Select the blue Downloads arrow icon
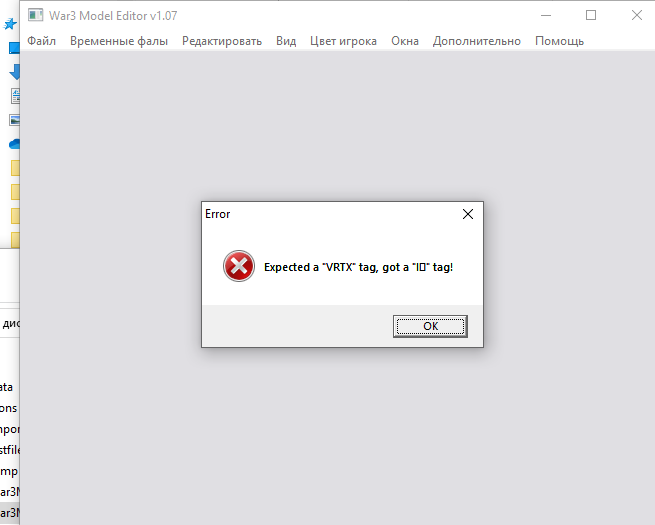Viewport: 655px width, 525px height. pos(14,72)
